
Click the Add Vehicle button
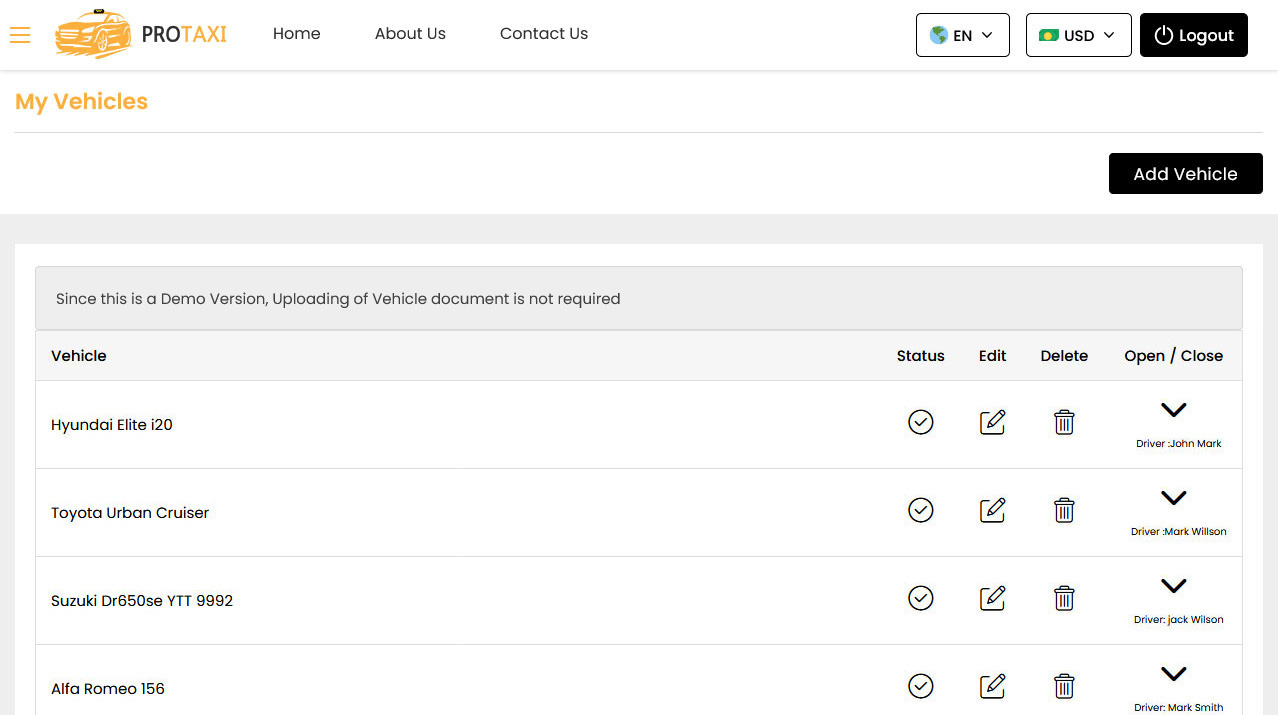tap(1186, 174)
